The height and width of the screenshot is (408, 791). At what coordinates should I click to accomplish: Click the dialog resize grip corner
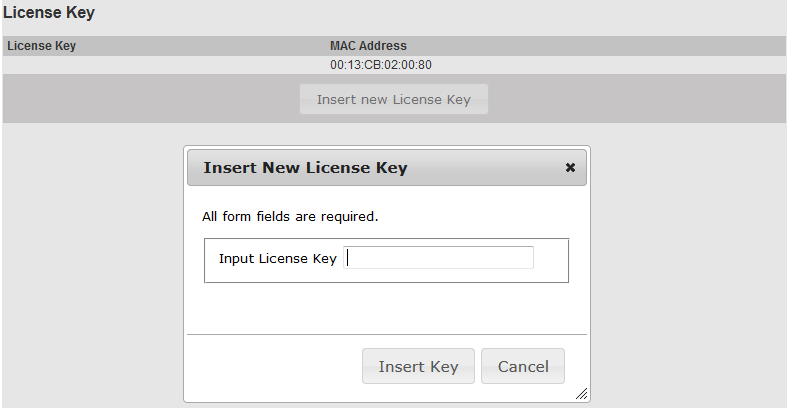point(581,394)
